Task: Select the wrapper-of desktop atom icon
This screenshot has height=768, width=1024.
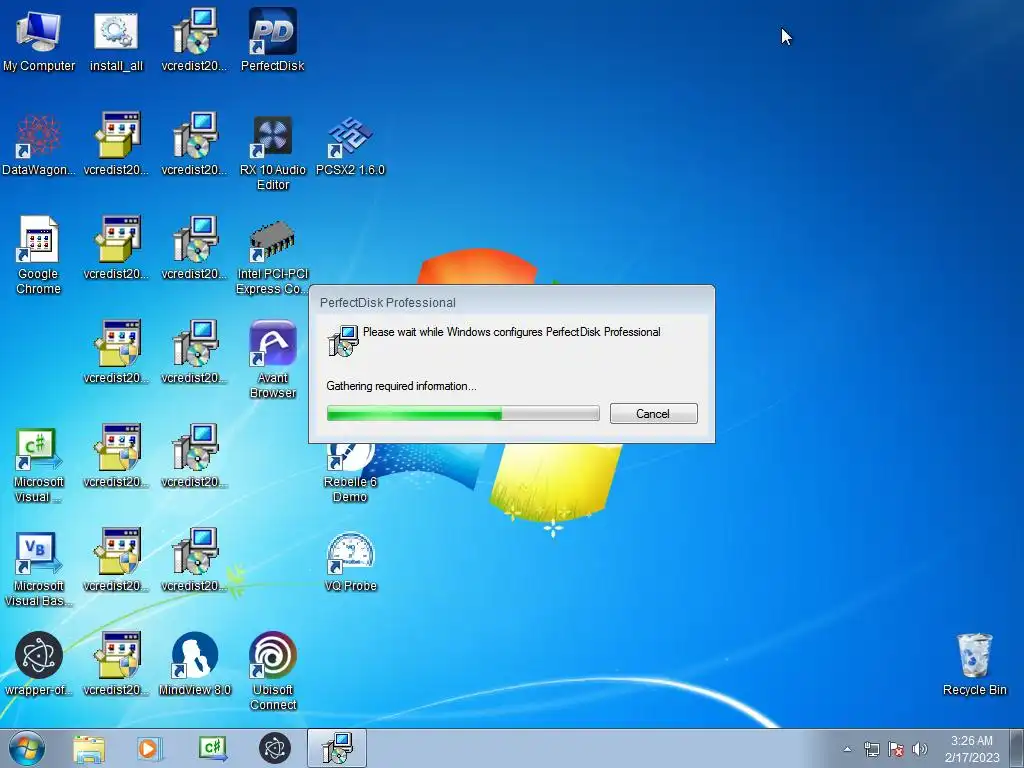Action: click(x=39, y=663)
